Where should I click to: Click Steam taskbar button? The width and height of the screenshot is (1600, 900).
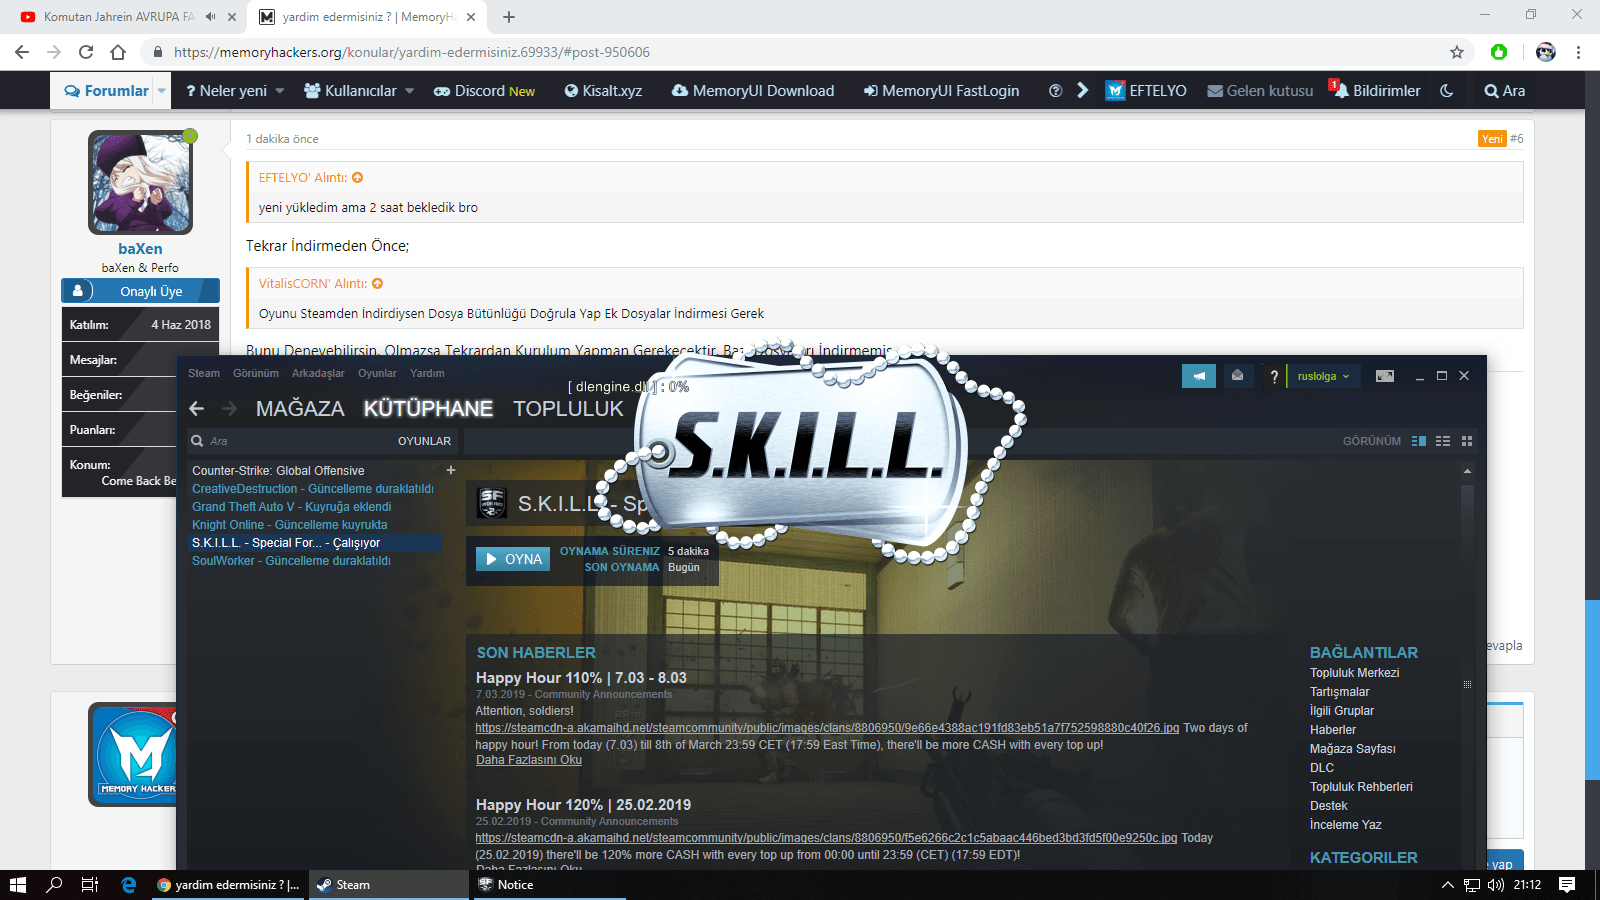(x=389, y=885)
